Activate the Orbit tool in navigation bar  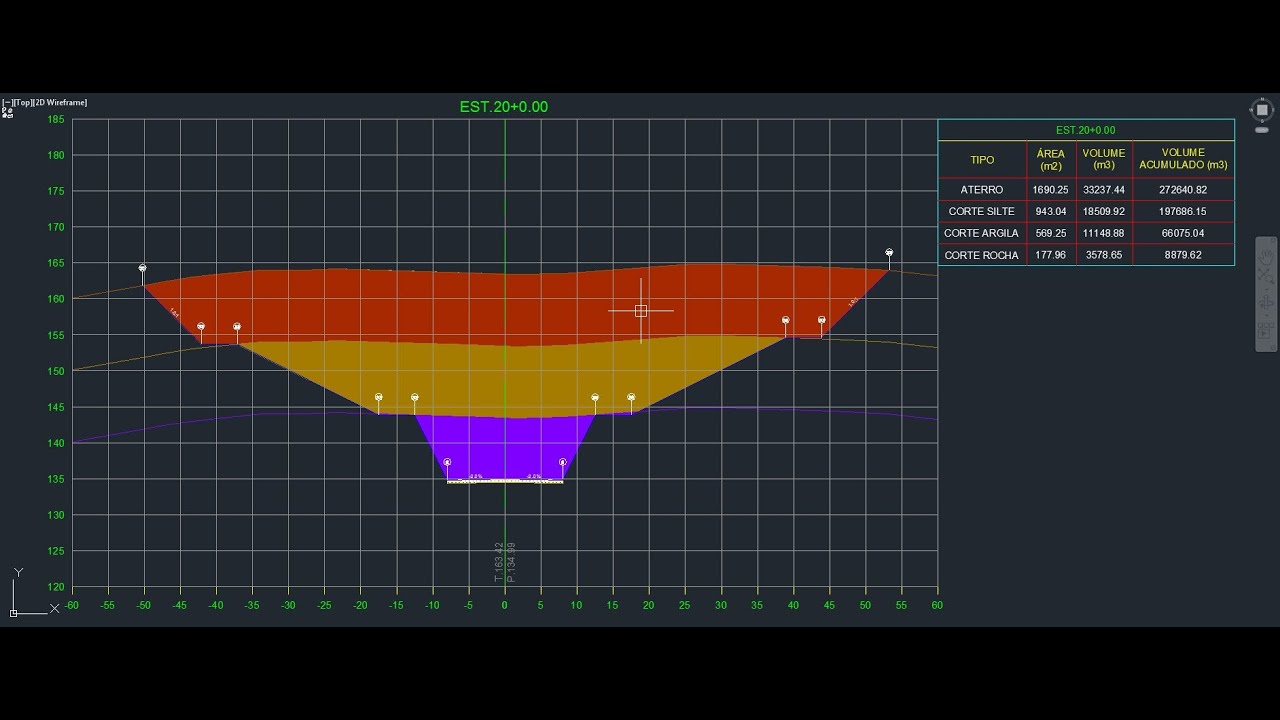[1265, 302]
